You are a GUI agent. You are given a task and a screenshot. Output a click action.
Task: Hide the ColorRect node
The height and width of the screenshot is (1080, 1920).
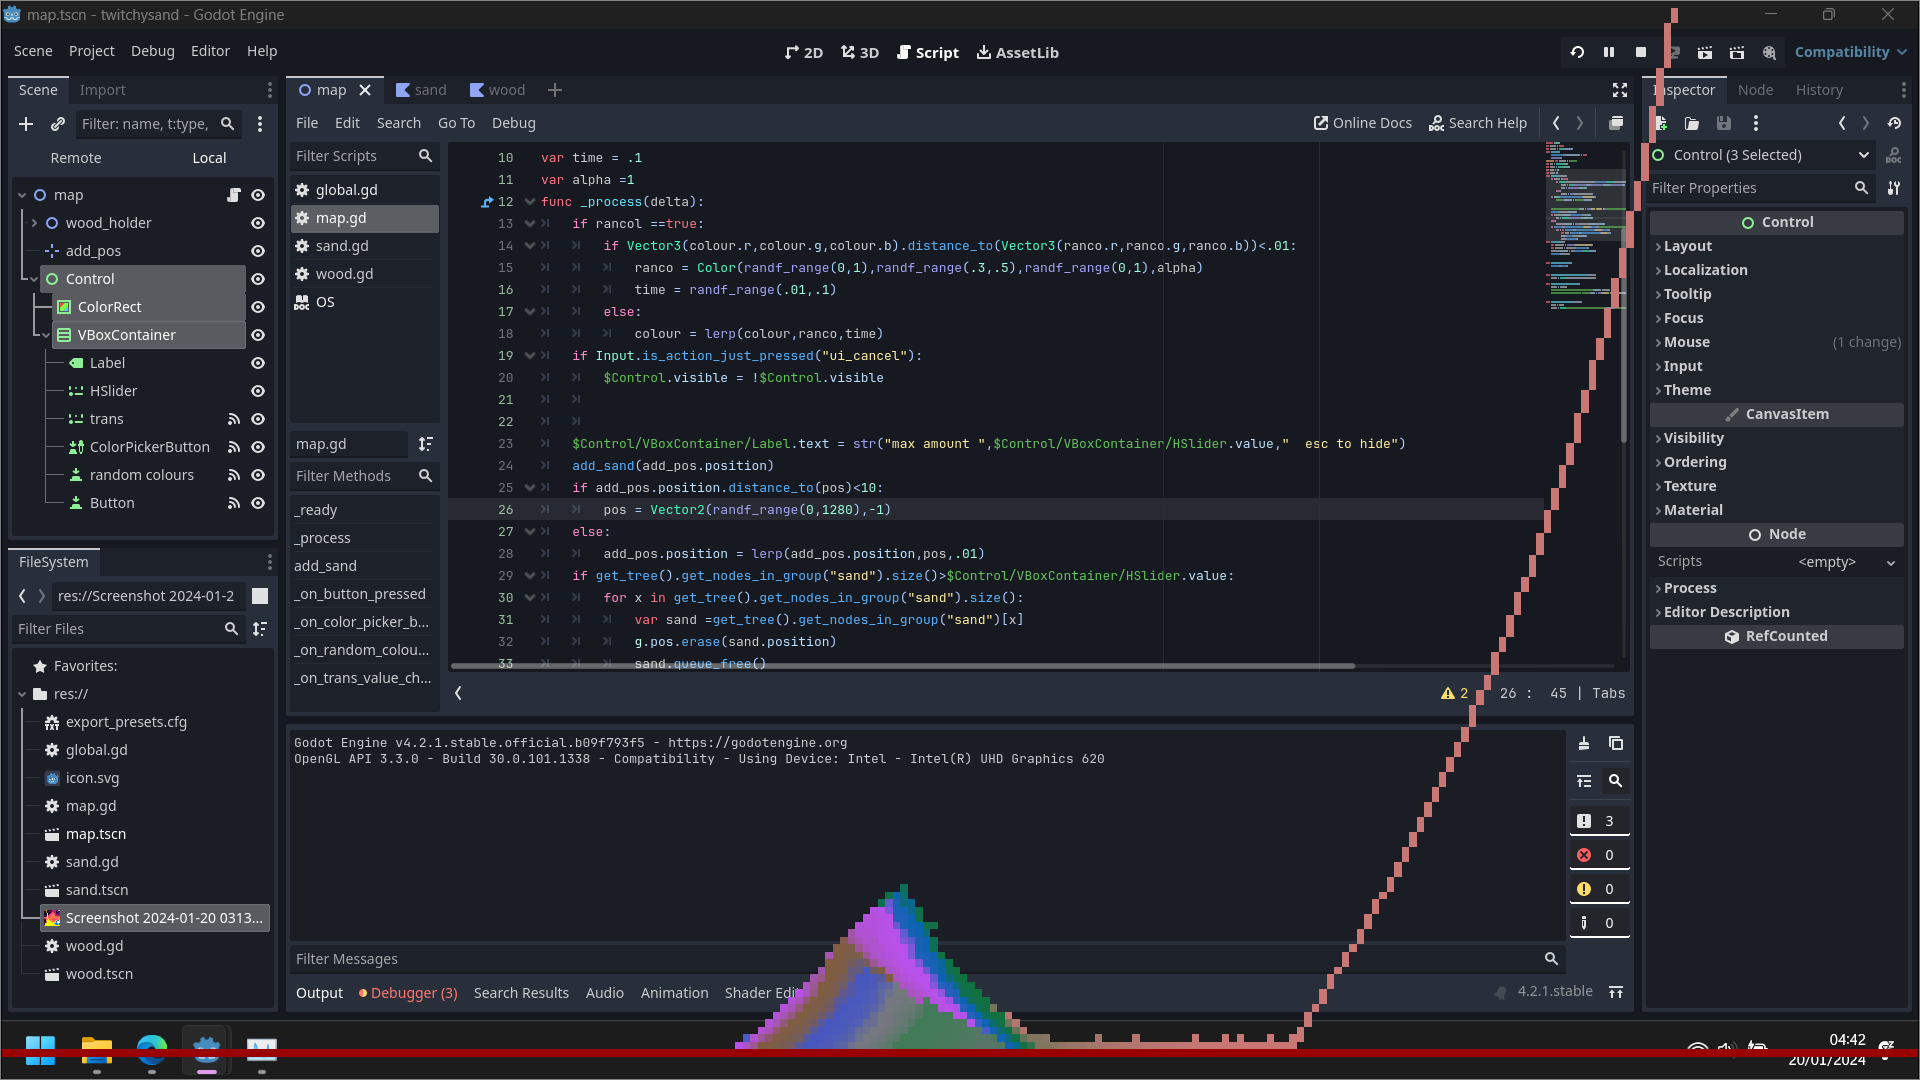(258, 307)
